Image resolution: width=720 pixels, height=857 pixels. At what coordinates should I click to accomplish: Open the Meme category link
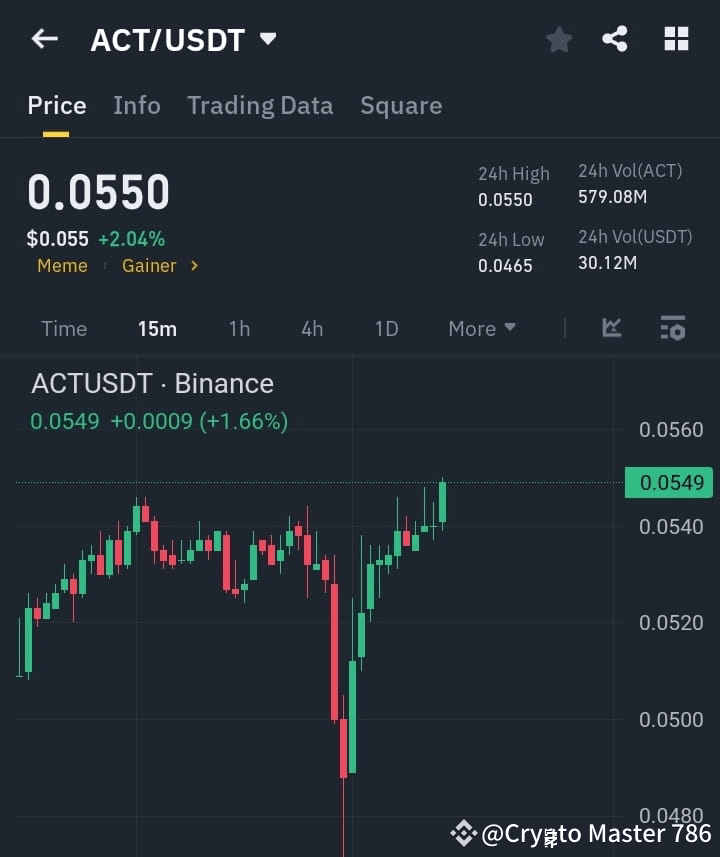click(62, 266)
